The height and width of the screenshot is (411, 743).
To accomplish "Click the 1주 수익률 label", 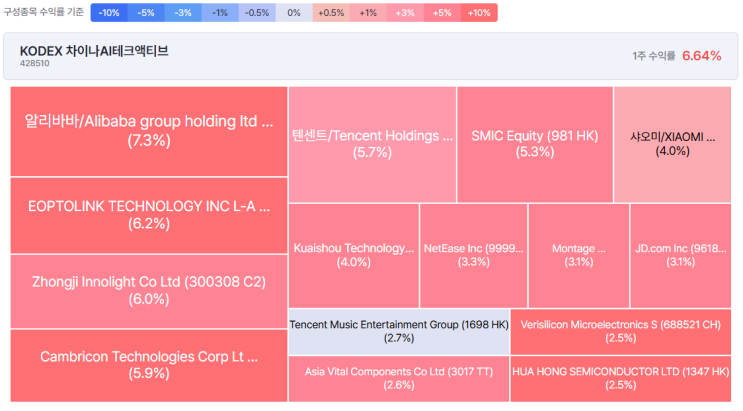I will pos(653,56).
